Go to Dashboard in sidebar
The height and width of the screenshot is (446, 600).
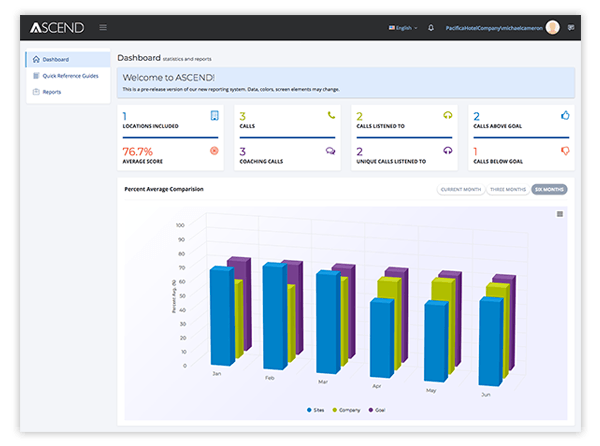[x=68, y=59]
